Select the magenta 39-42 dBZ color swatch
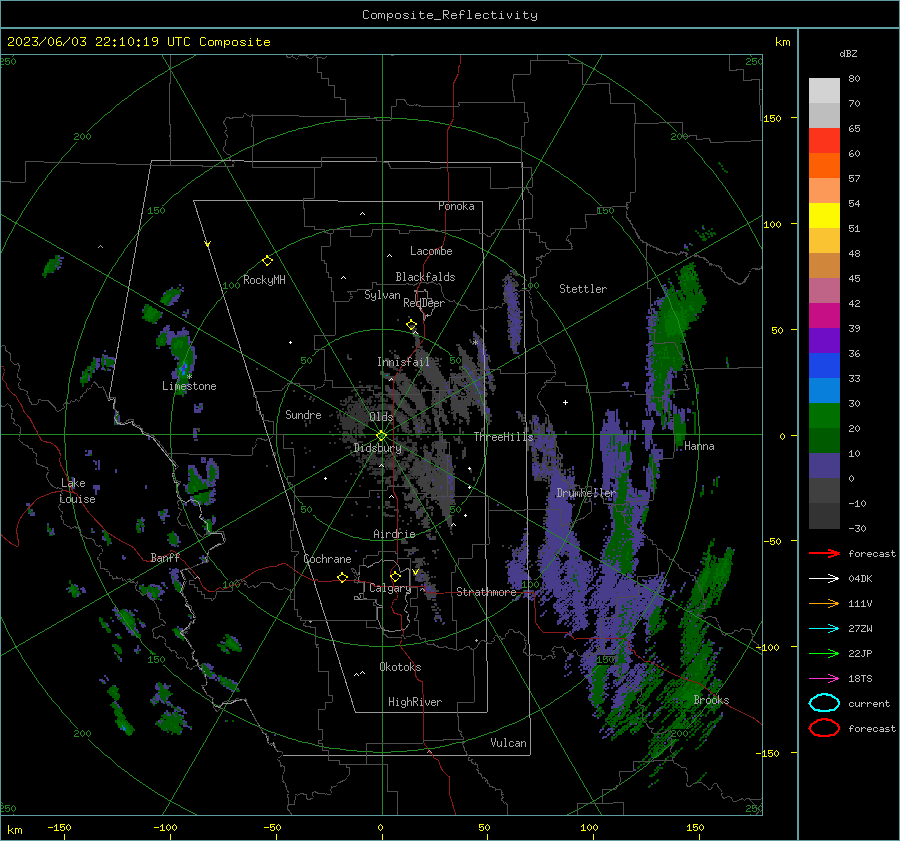This screenshot has width=900, height=841. [x=824, y=316]
